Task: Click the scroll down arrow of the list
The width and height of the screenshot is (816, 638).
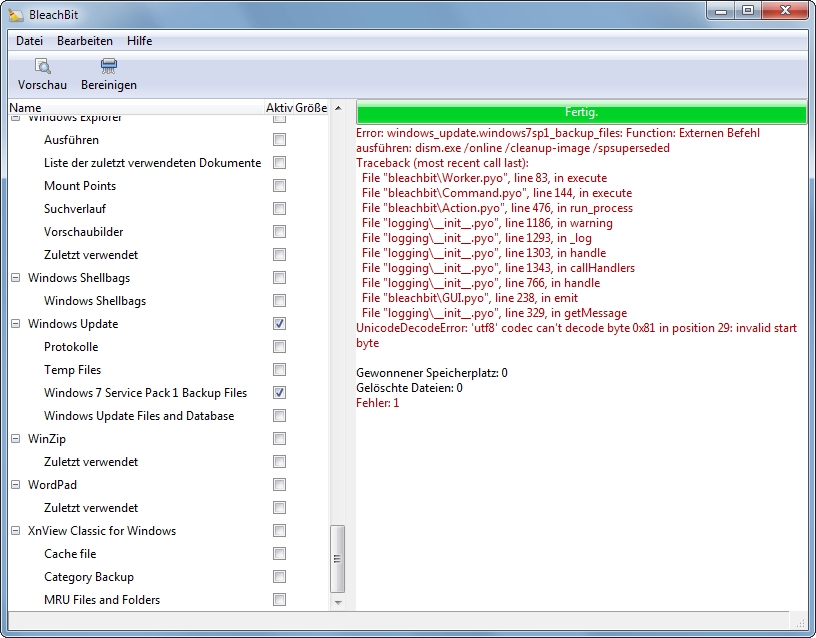Action: (x=338, y=602)
